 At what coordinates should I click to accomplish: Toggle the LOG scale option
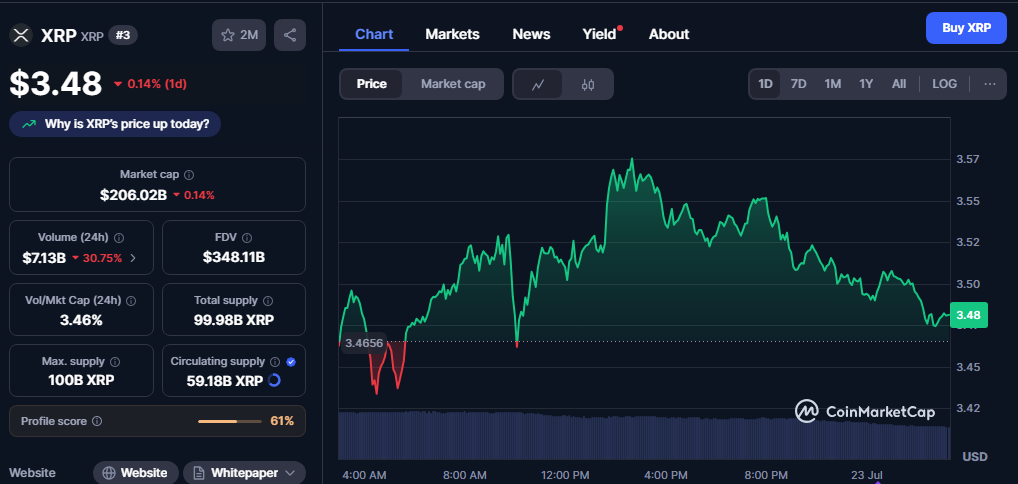pos(945,84)
